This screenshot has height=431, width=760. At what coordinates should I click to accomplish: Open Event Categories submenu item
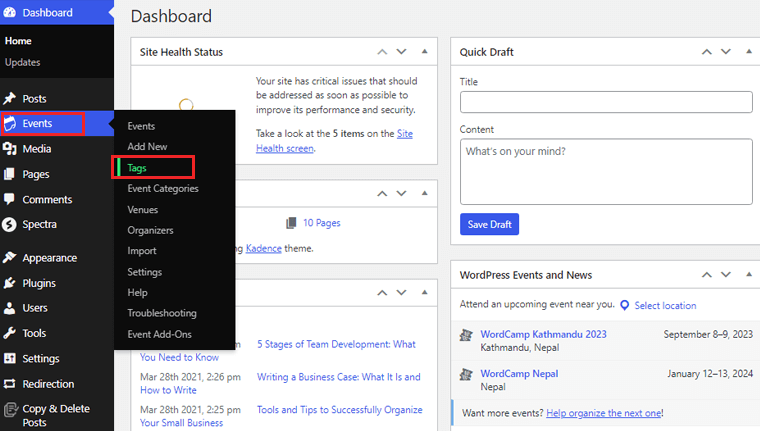(x=163, y=189)
